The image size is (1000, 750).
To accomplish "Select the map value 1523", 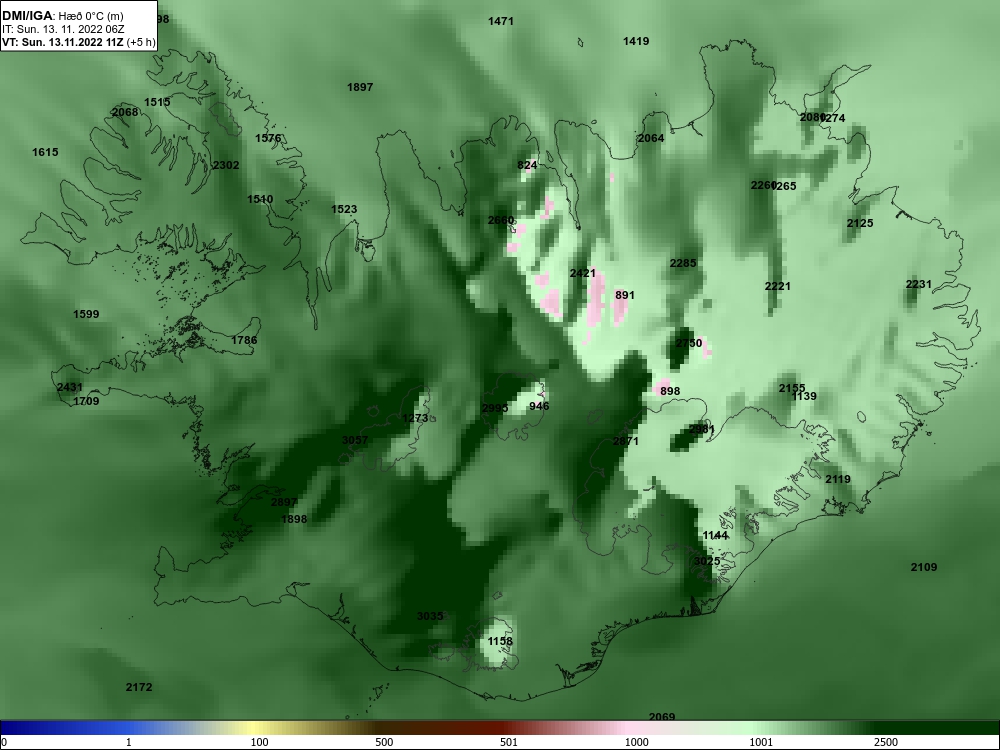I will [344, 209].
